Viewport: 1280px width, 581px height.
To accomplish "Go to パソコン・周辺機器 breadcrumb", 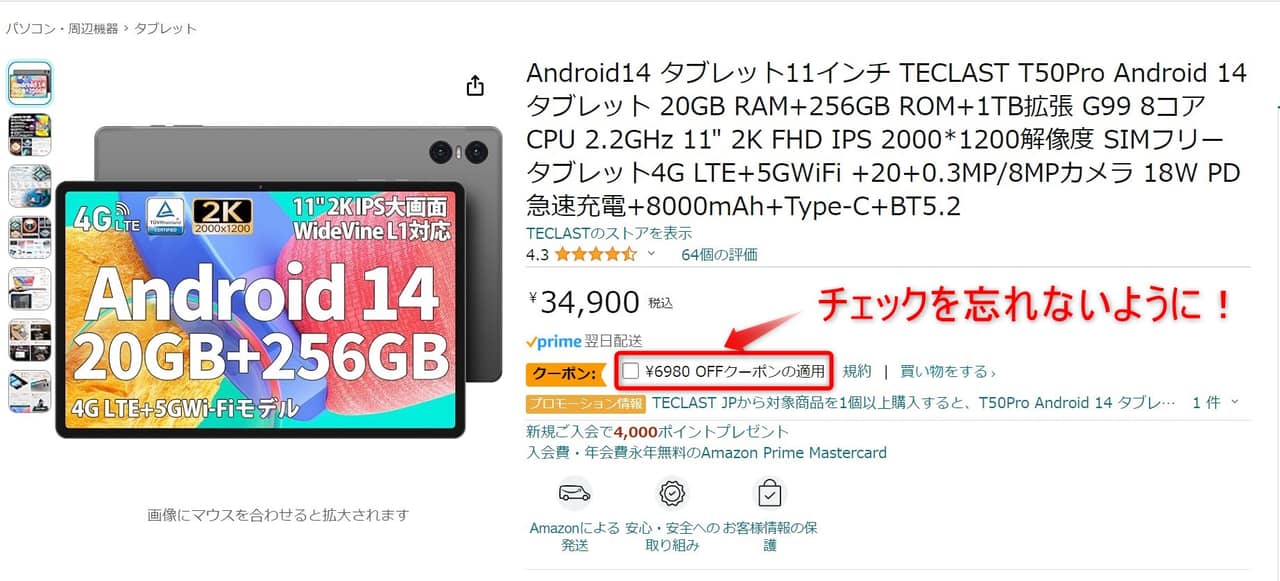I will coord(62,29).
